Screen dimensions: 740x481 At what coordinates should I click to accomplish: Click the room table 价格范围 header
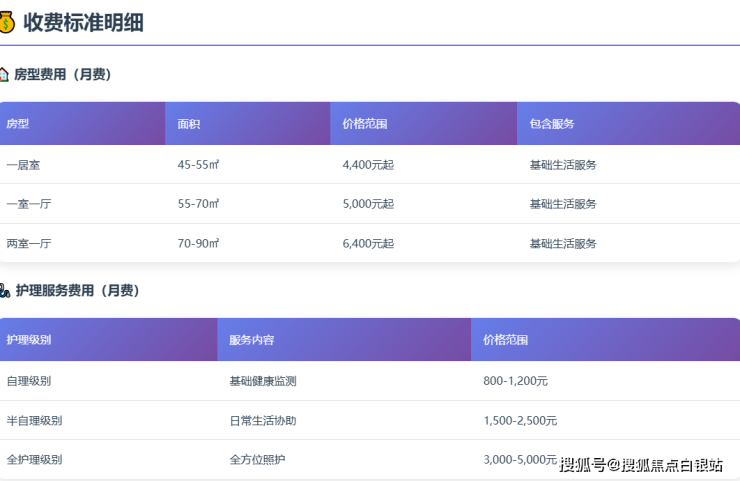pos(364,124)
